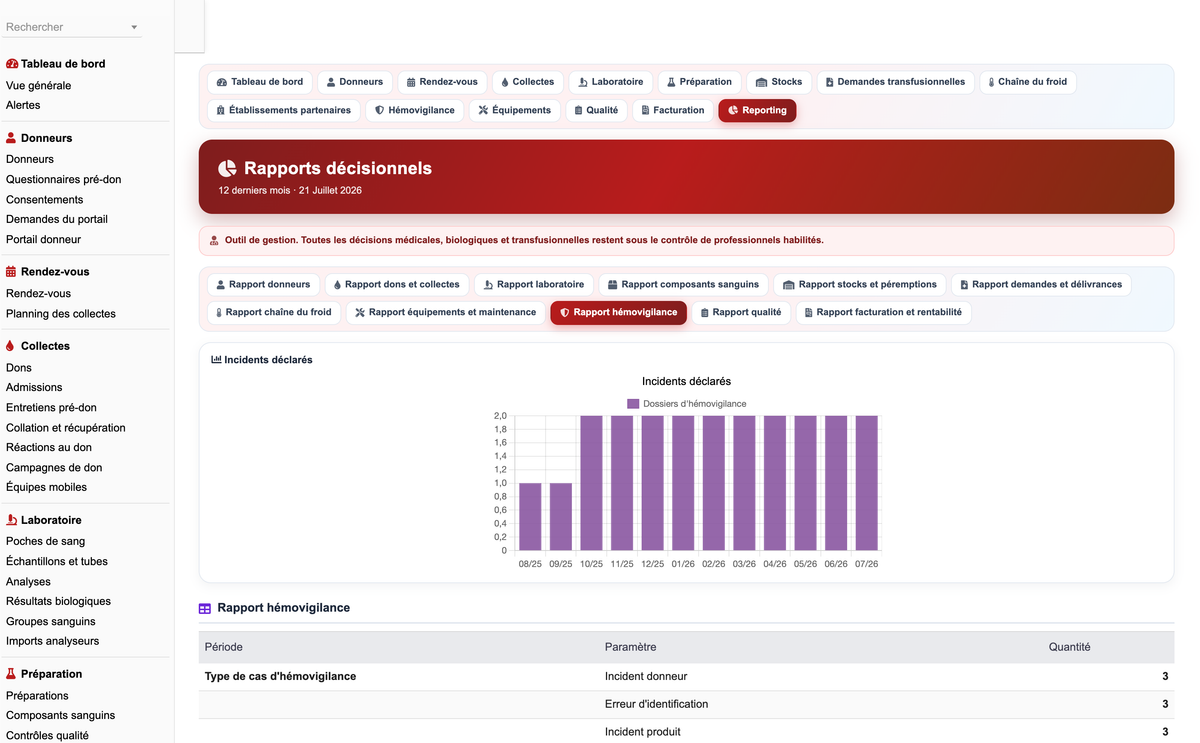Image resolution: width=1200 pixels, height=743 pixels.
Task: Open Échantillons et tubes sidebar link
Action: [x=57, y=562]
